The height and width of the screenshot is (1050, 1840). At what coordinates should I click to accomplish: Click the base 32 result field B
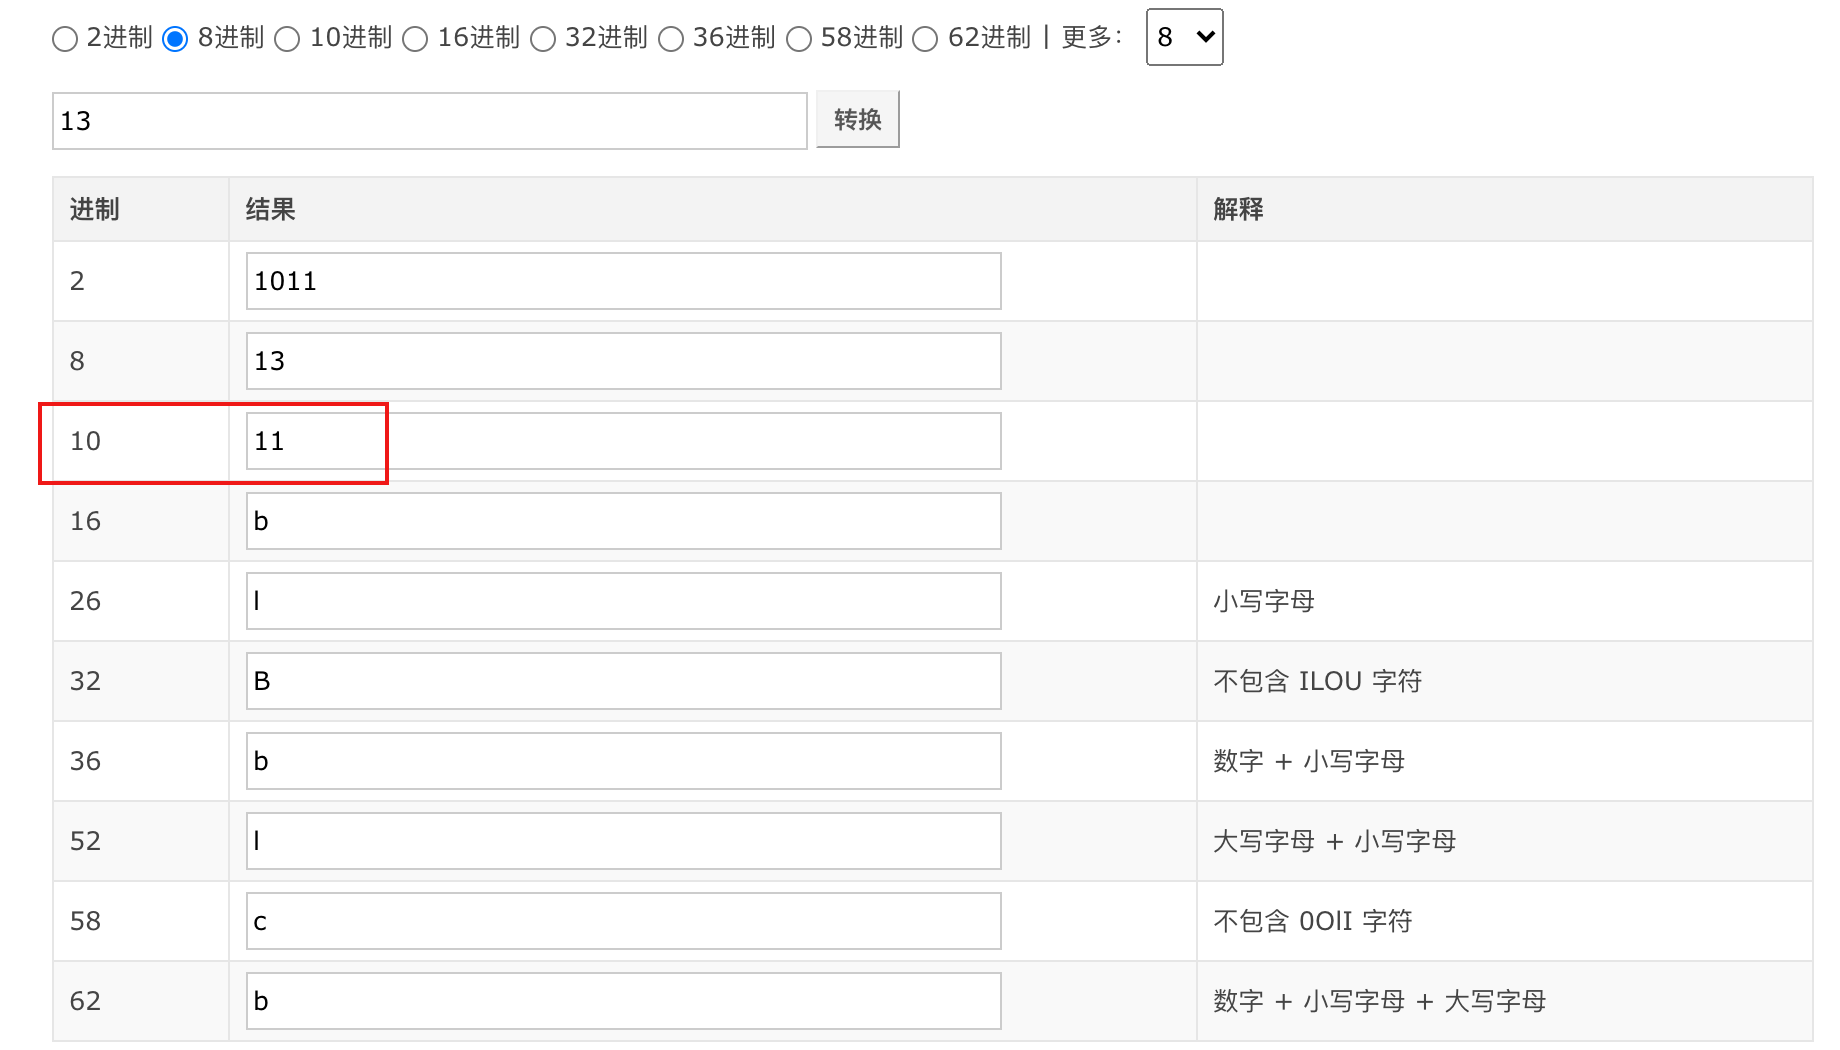click(x=624, y=681)
